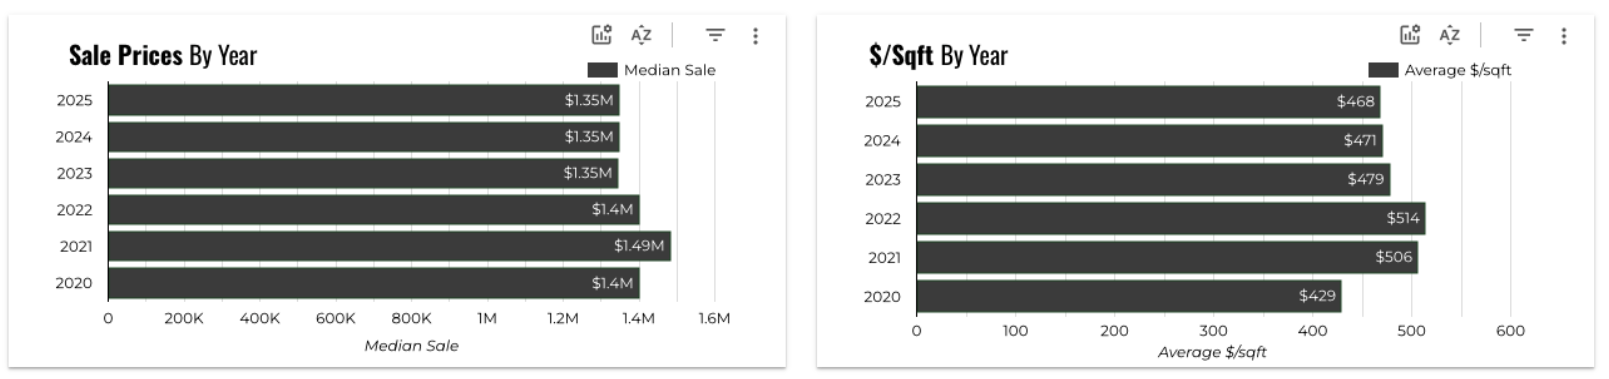Select the 2022 median sale bar $1.4M
Image resolution: width=1609 pixels, height=379 pixels.
pos(374,210)
